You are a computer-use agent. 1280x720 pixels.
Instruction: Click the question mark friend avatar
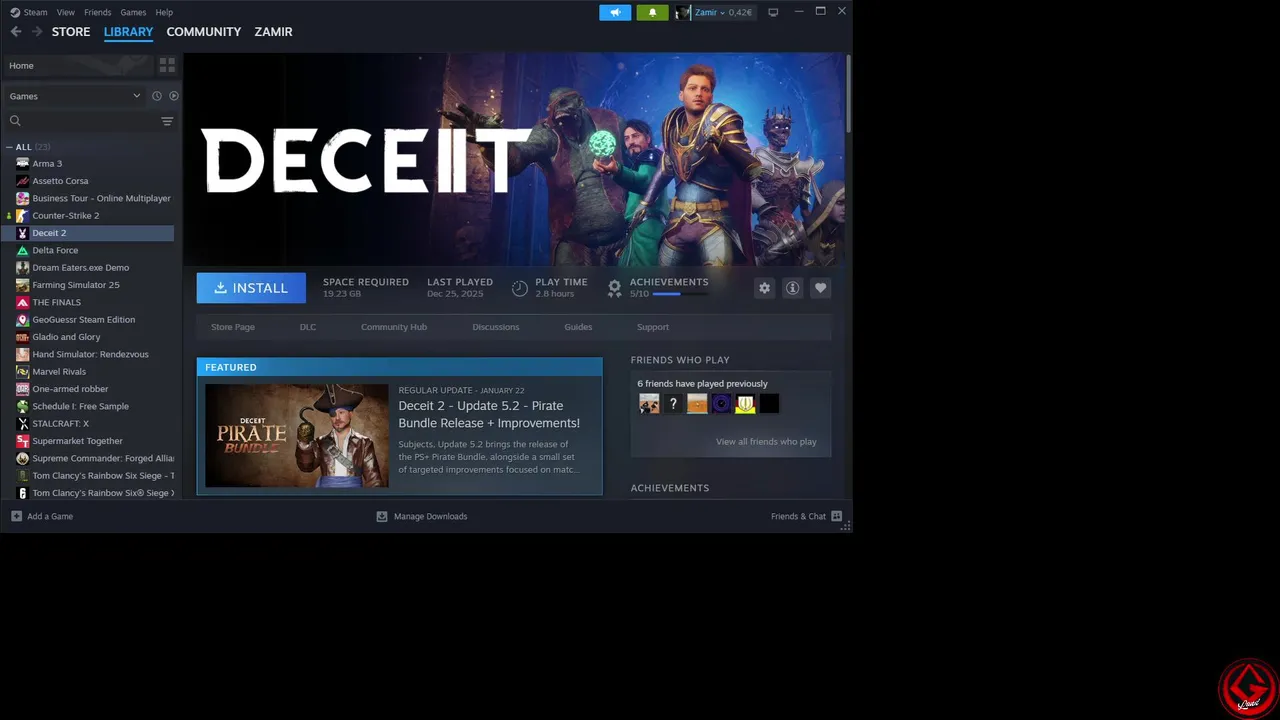pos(674,404)
